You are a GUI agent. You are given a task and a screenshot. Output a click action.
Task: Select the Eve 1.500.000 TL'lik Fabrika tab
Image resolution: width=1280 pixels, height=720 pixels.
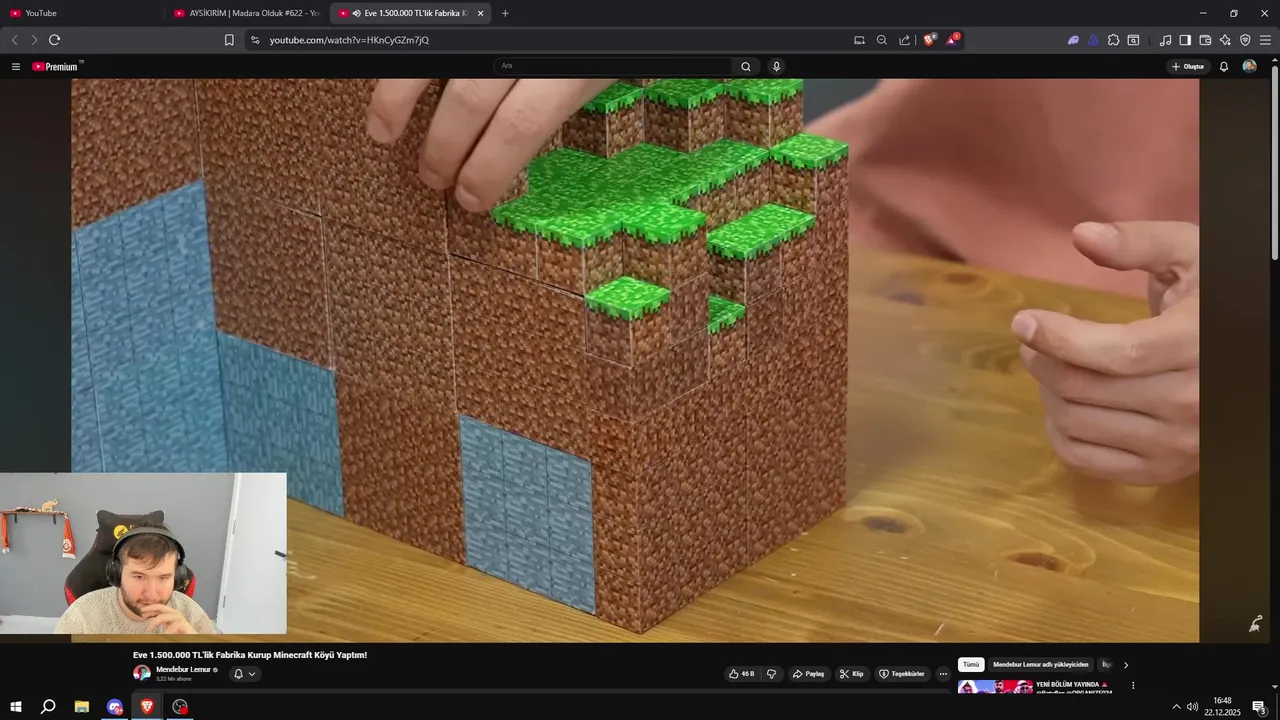click(410, 13)
